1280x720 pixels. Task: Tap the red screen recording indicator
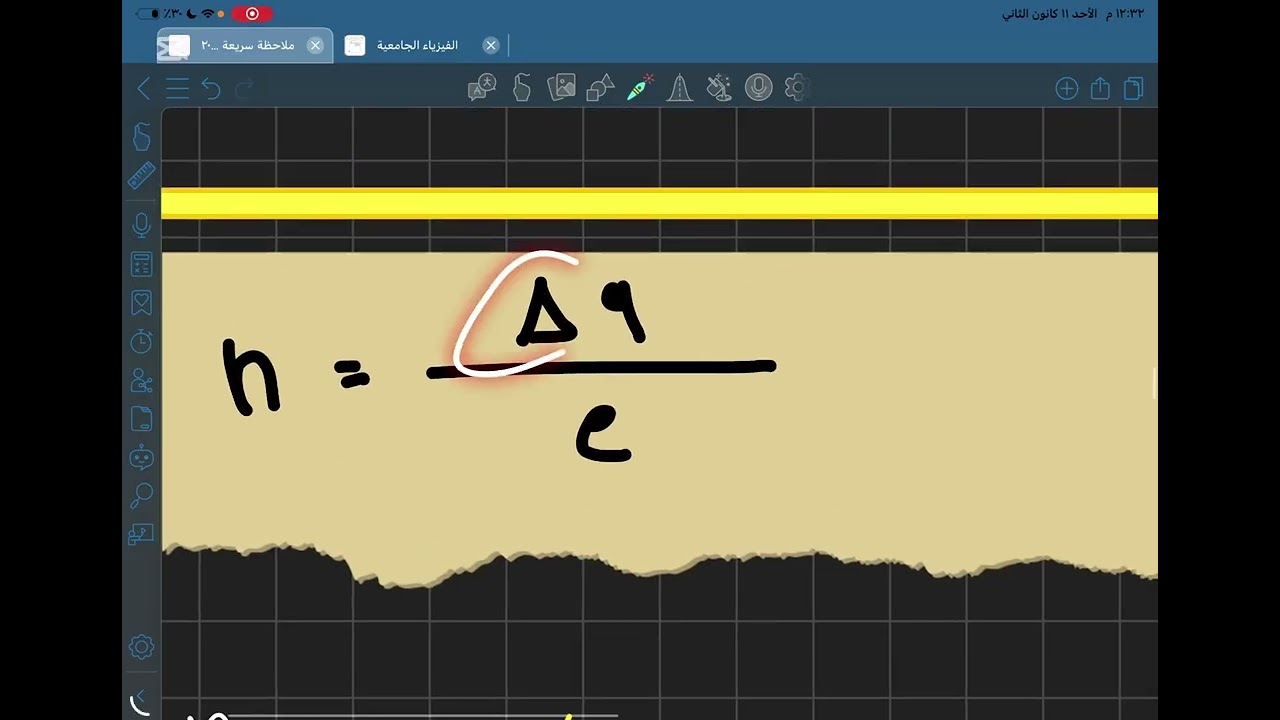click(252, 14)
